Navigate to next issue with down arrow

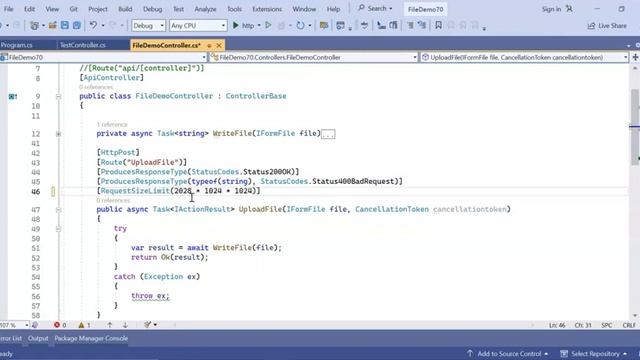(x=125, y=325)
